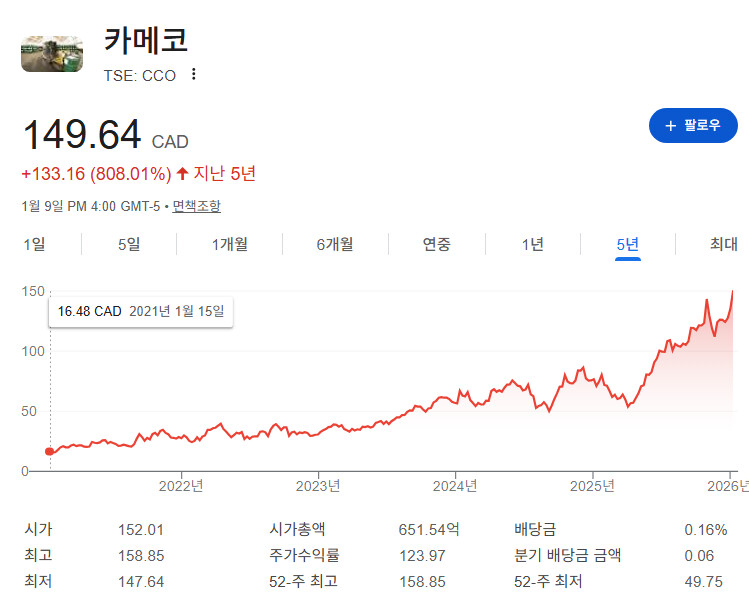
Task: Click the 주가수익률 P/E ratio value
Action: pyautogui.click(x=422, y=556)
